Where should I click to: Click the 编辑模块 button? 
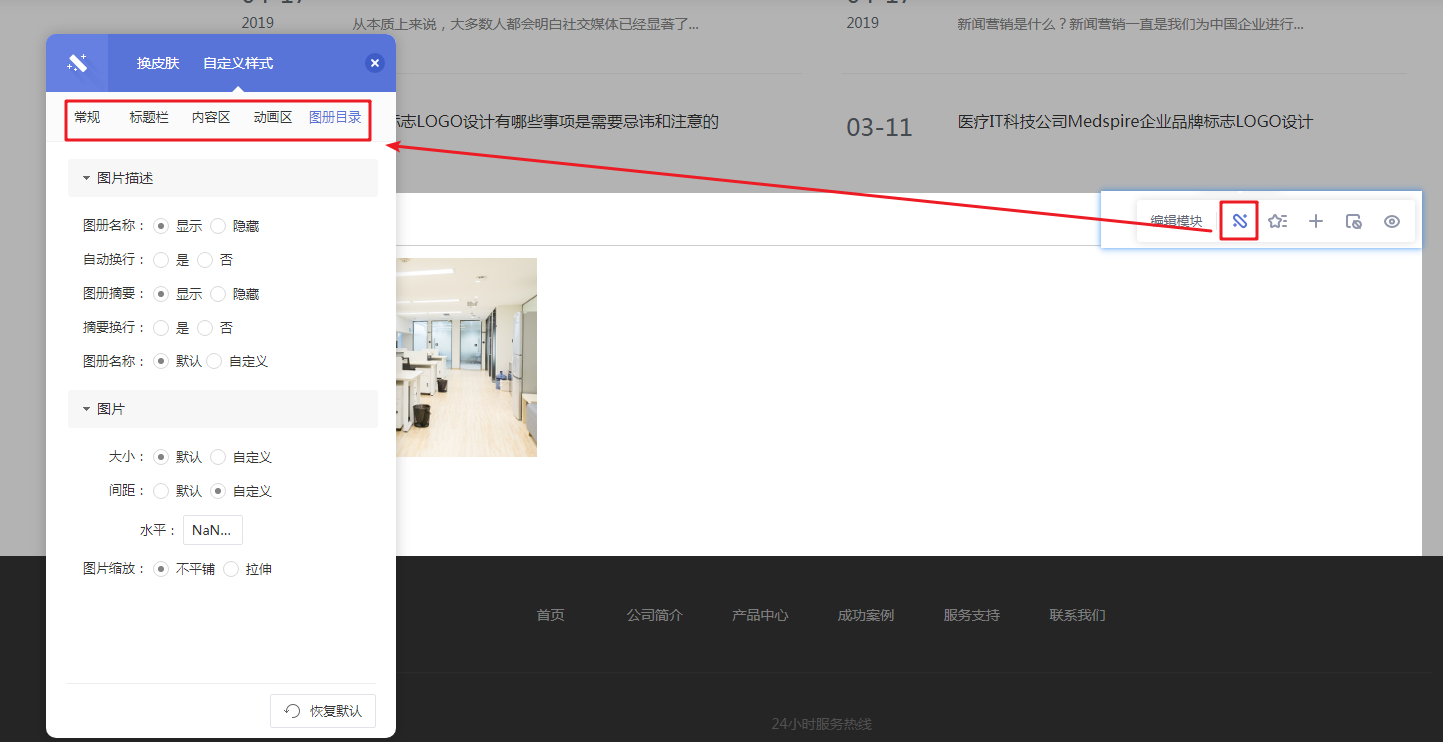1176,221
